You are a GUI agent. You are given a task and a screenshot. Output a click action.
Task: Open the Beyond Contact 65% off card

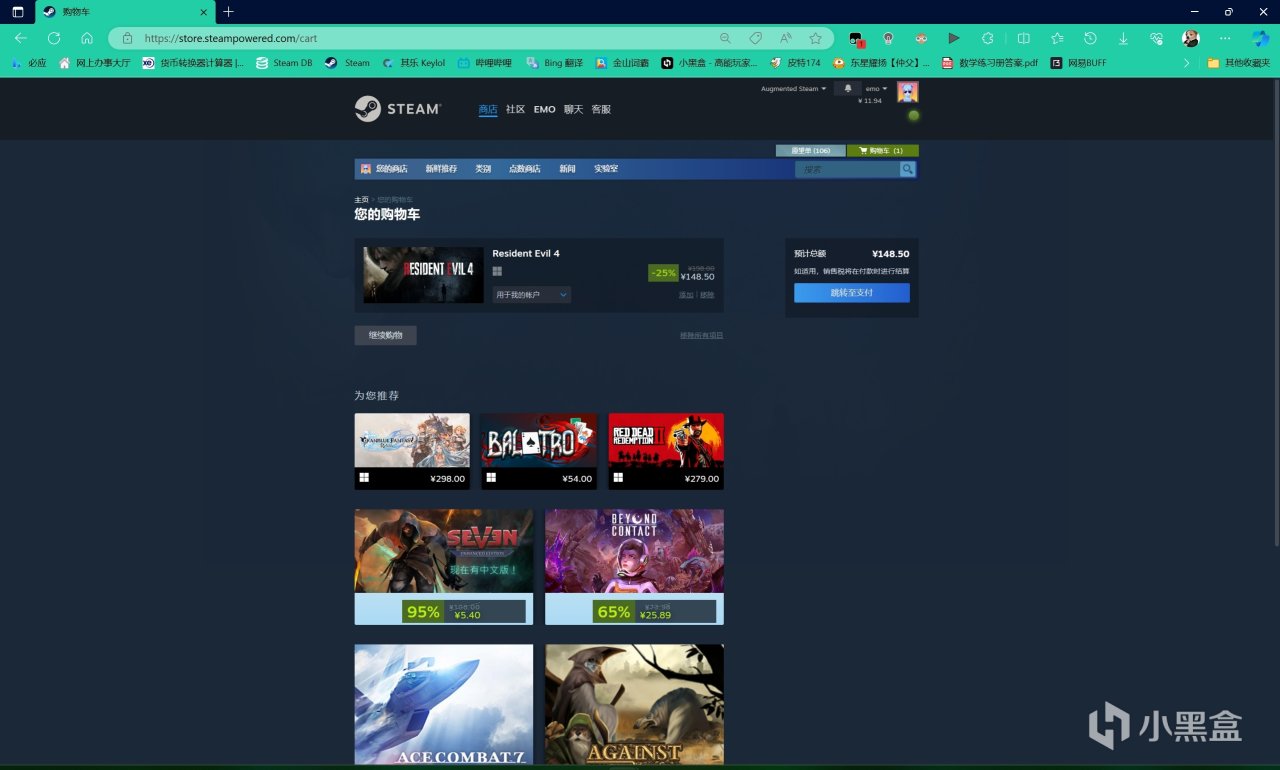point(634,567)
